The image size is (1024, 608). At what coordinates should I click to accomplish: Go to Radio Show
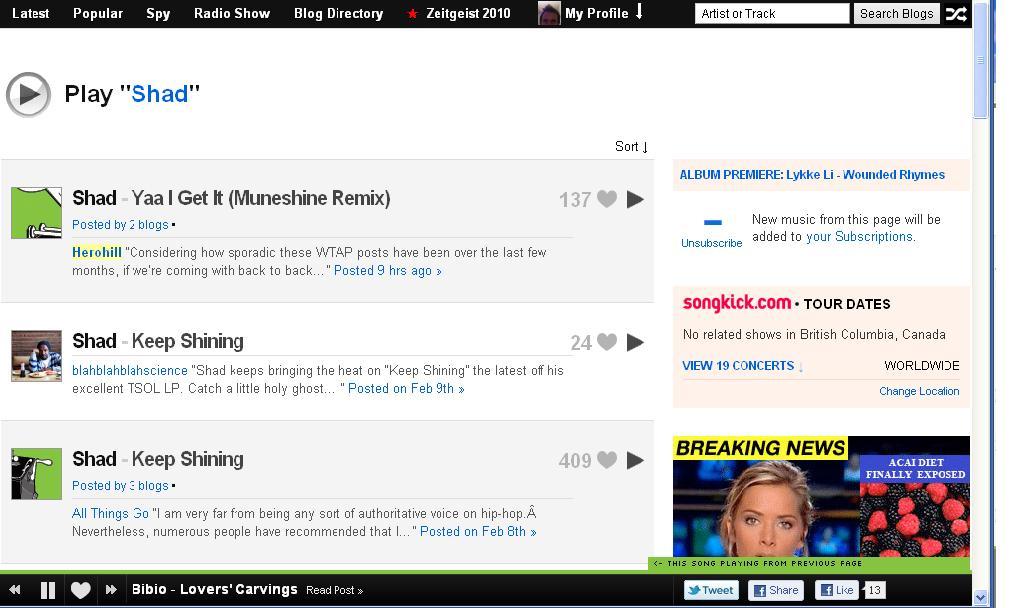(x=232, y=13)
